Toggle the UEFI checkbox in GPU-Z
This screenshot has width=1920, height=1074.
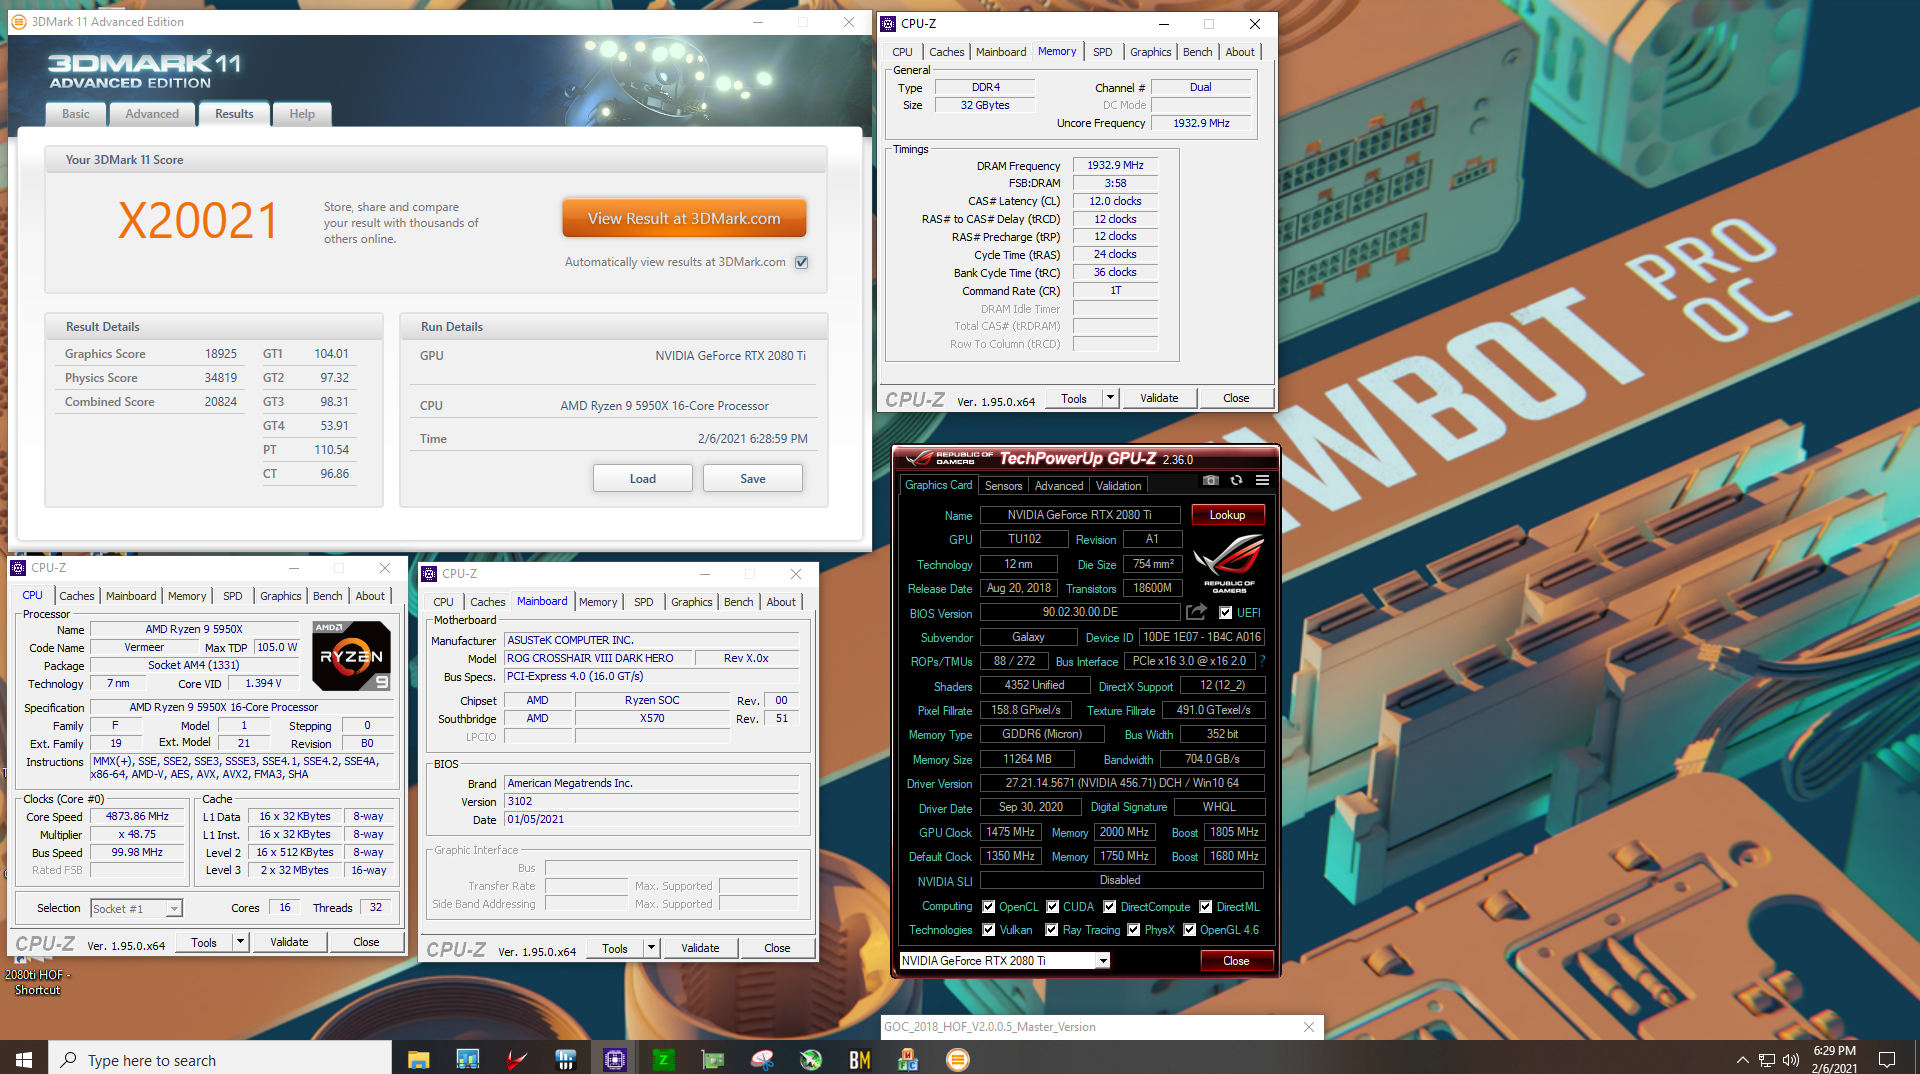[1225, 612]
